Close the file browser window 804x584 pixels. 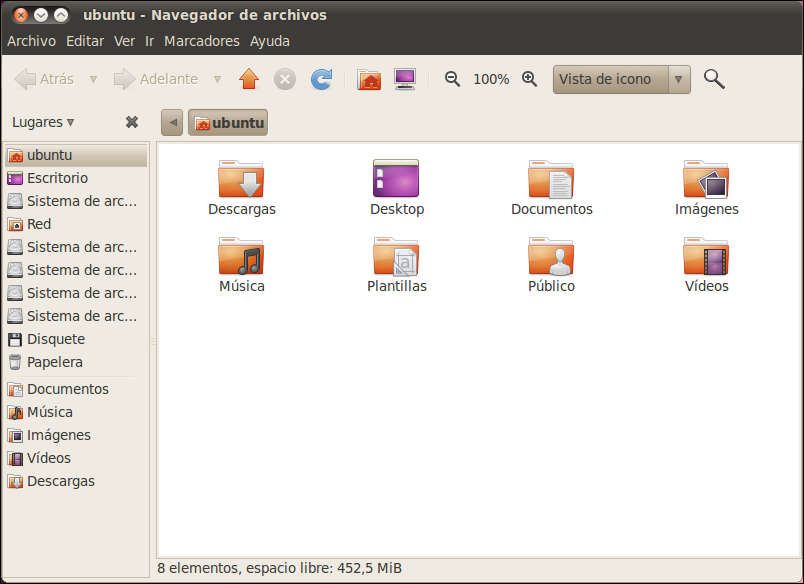[21, 15]
